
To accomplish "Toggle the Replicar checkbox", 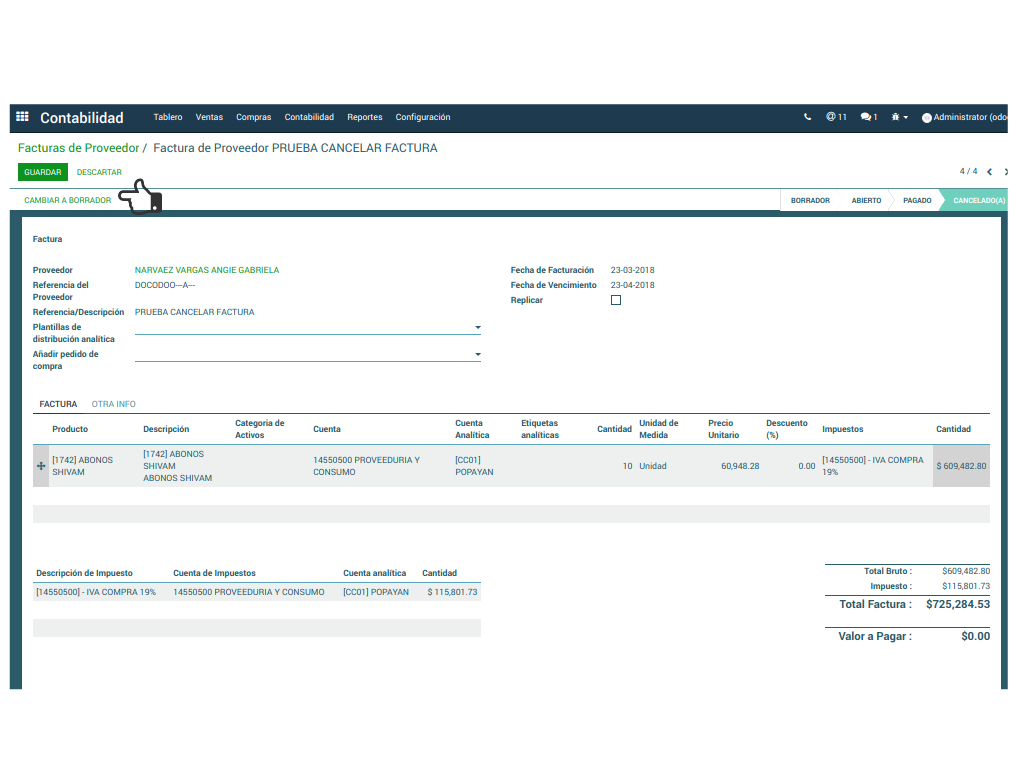I will [616, 300].
